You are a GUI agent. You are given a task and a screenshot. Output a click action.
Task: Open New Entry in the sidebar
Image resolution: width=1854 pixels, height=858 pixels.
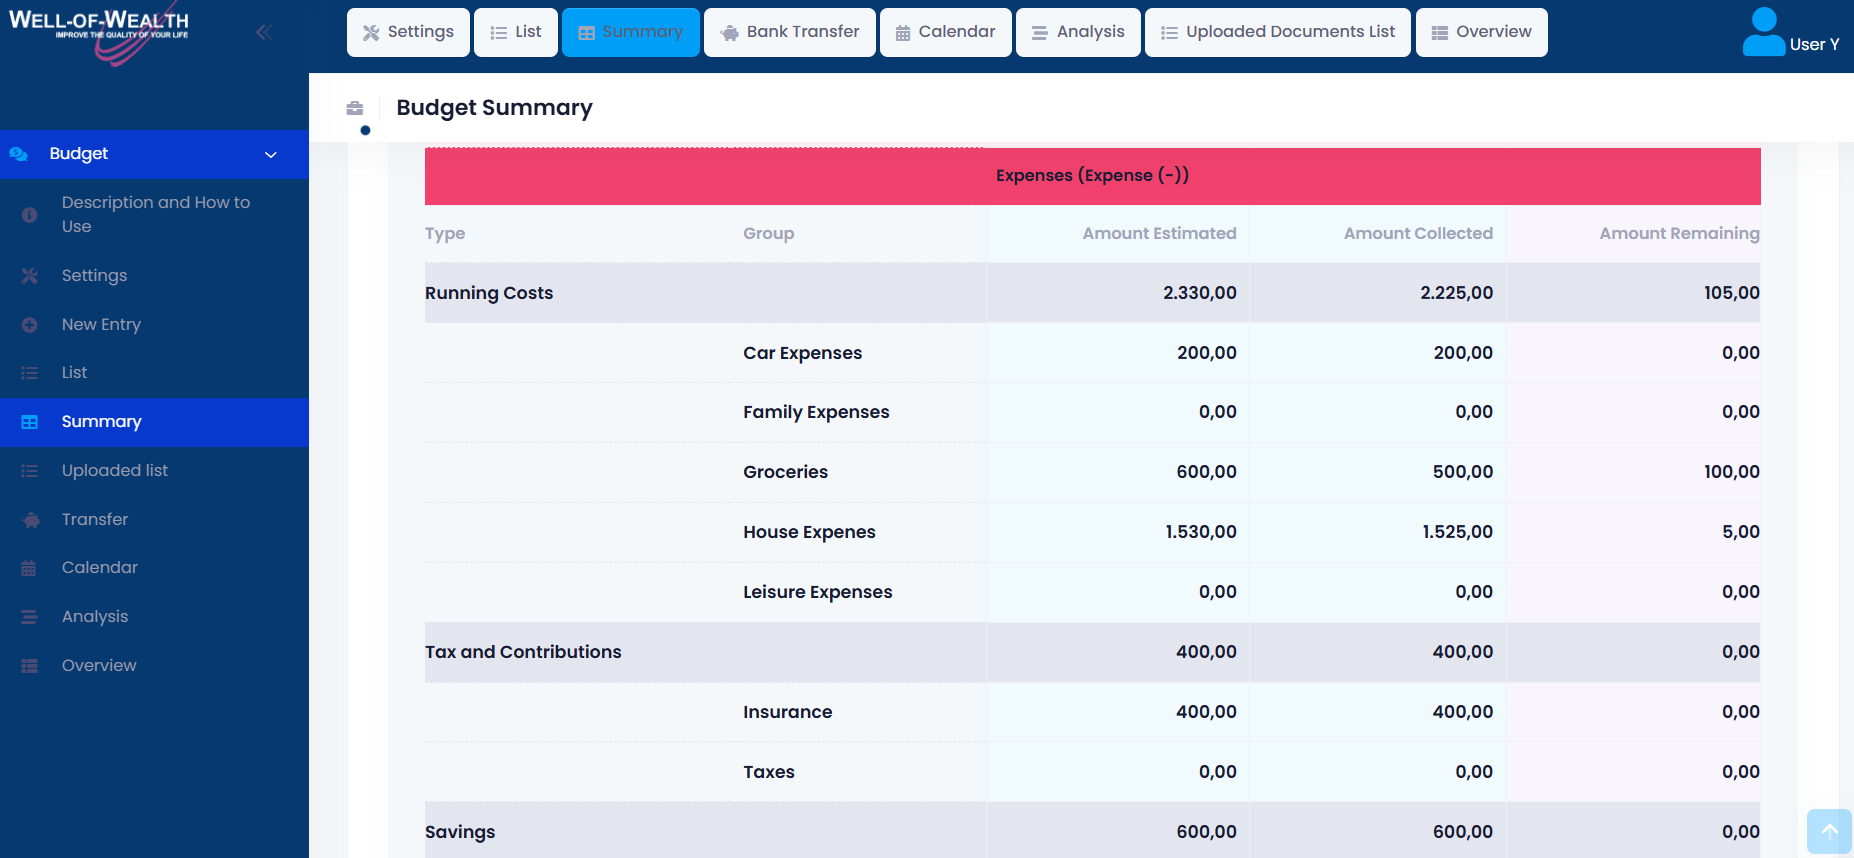(154, 324)
